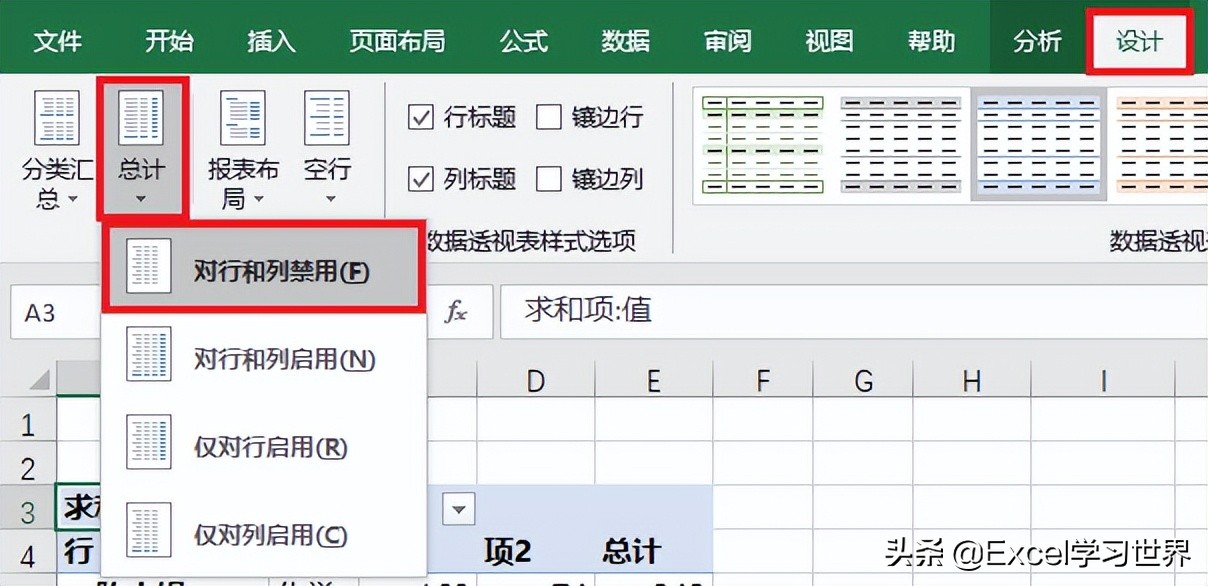Image resolution: width=1208 pixels, height=586 pixels.
Task: Switch to the 开始 tab
Action: pos(169,41)
